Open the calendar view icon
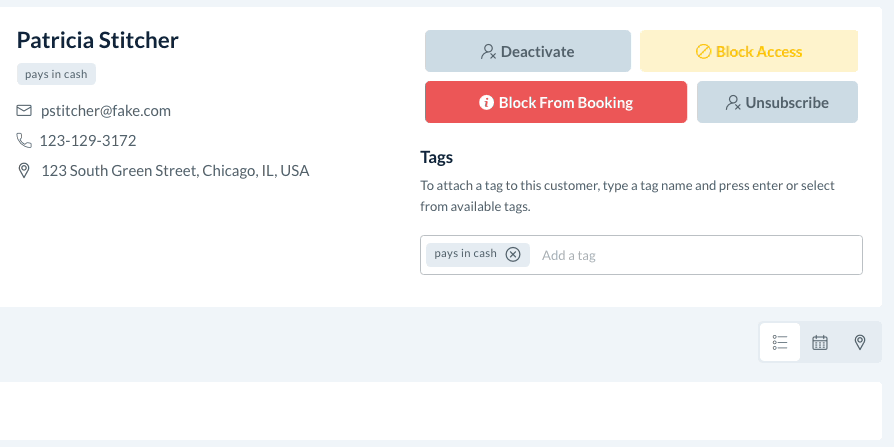894x447 pixels. pos(820,343)
